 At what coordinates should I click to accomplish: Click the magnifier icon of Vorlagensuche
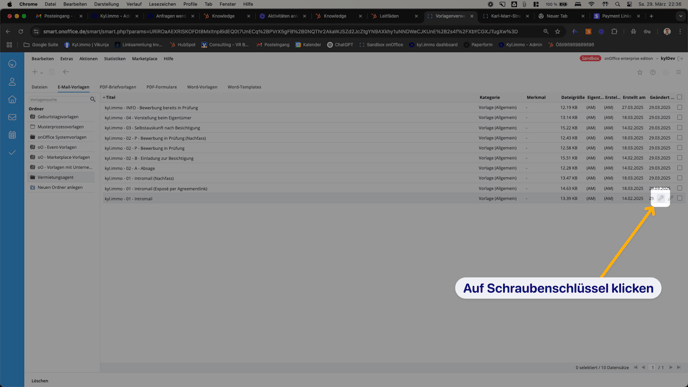93,100
